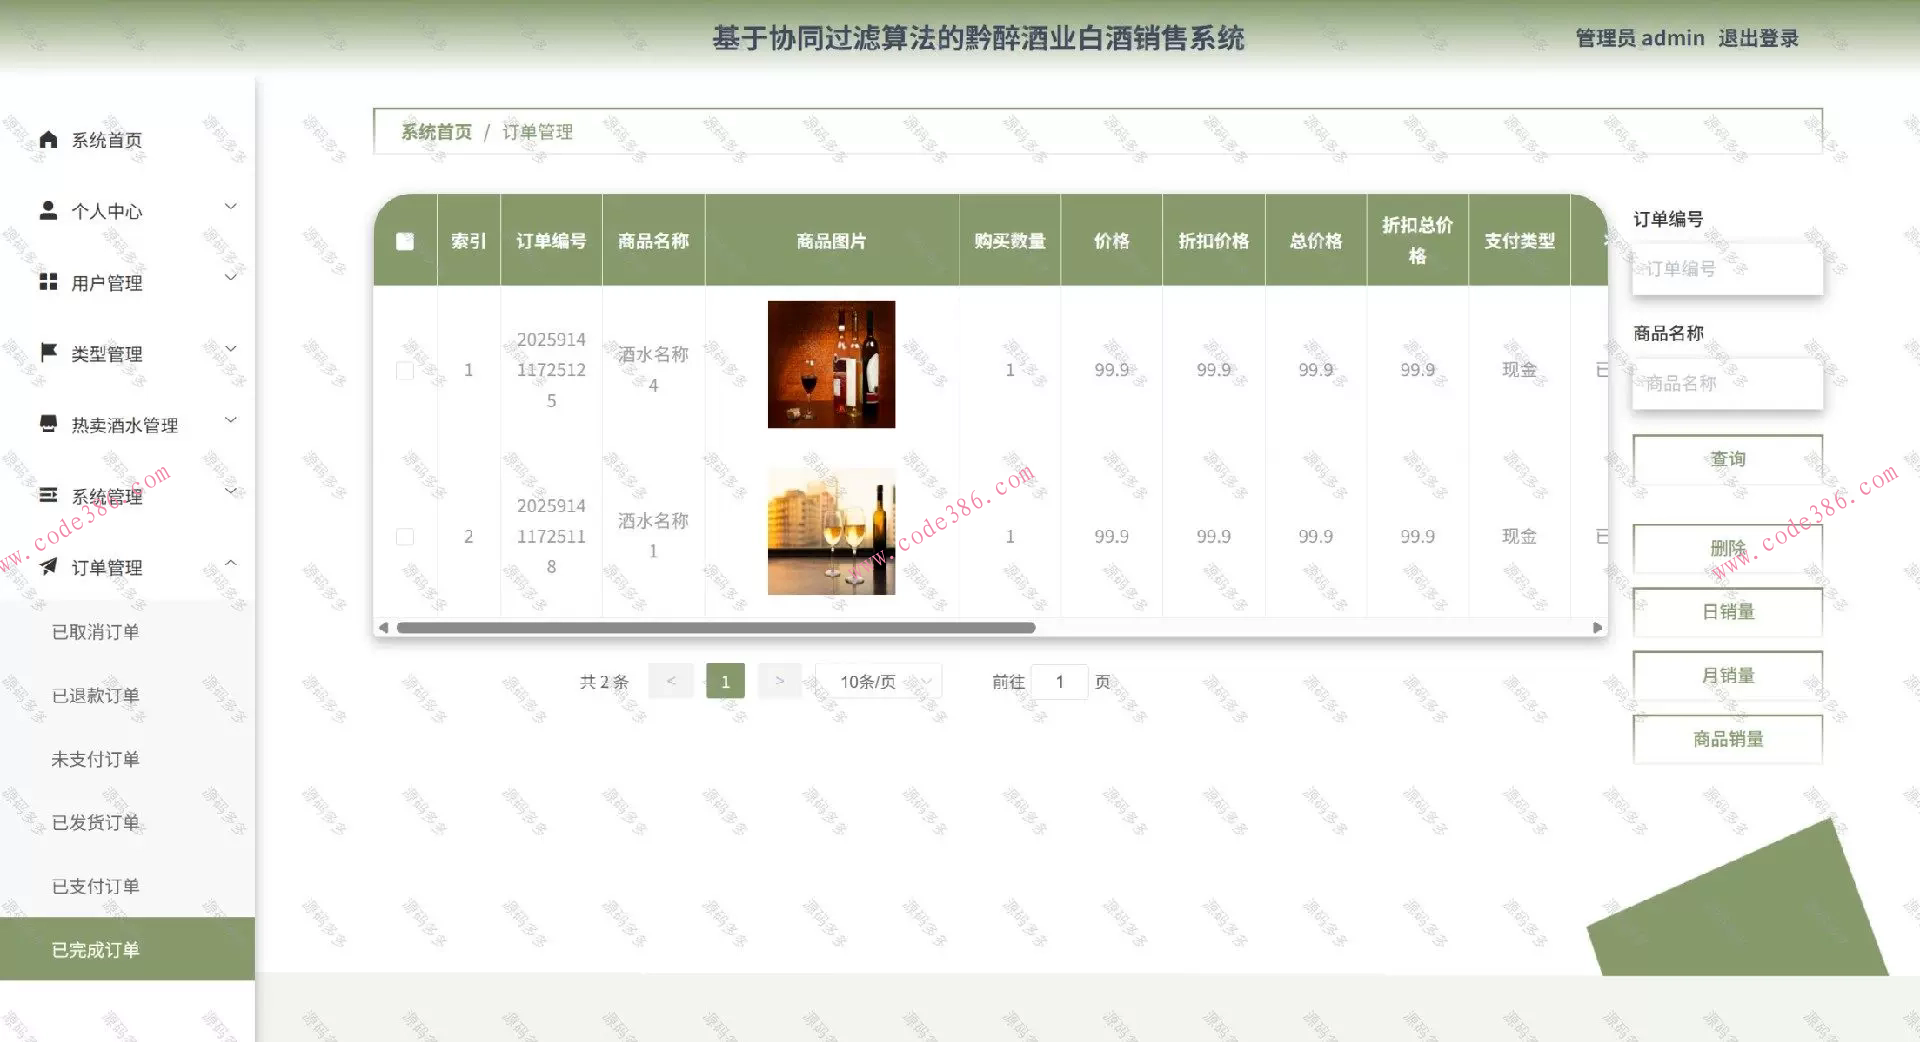This screenshot has width=1920, height=1042.
Task: Select the 订单管理 paper-plane icon
Action: [47, 567]
